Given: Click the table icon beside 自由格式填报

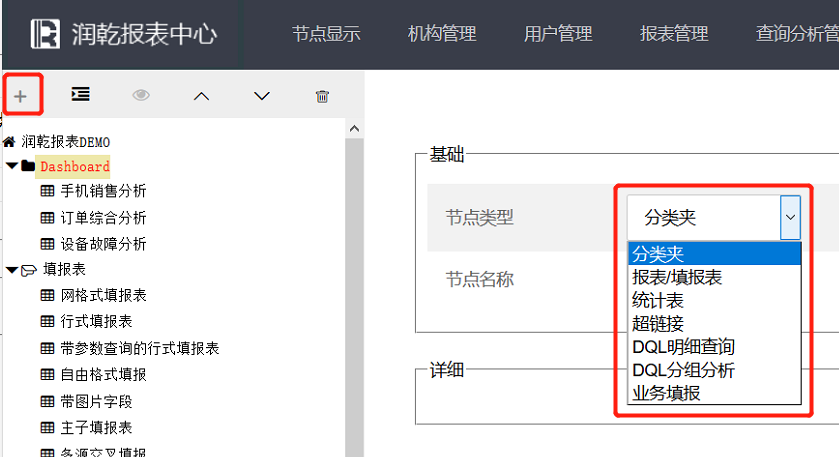Looking at the screenshot, I should 47,374.
